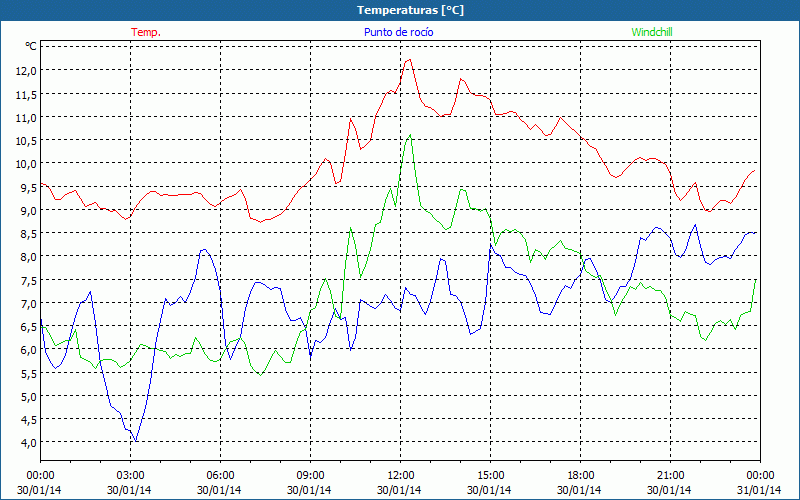Screen dimensions: 800x500
Task: Click the 10,5 y-axis value
Action: (x=27, y=141)
